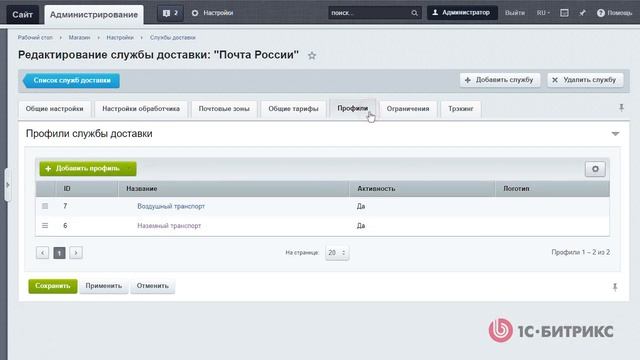Switch to Общие тарифы tab
640x360 pixels.
293,109
